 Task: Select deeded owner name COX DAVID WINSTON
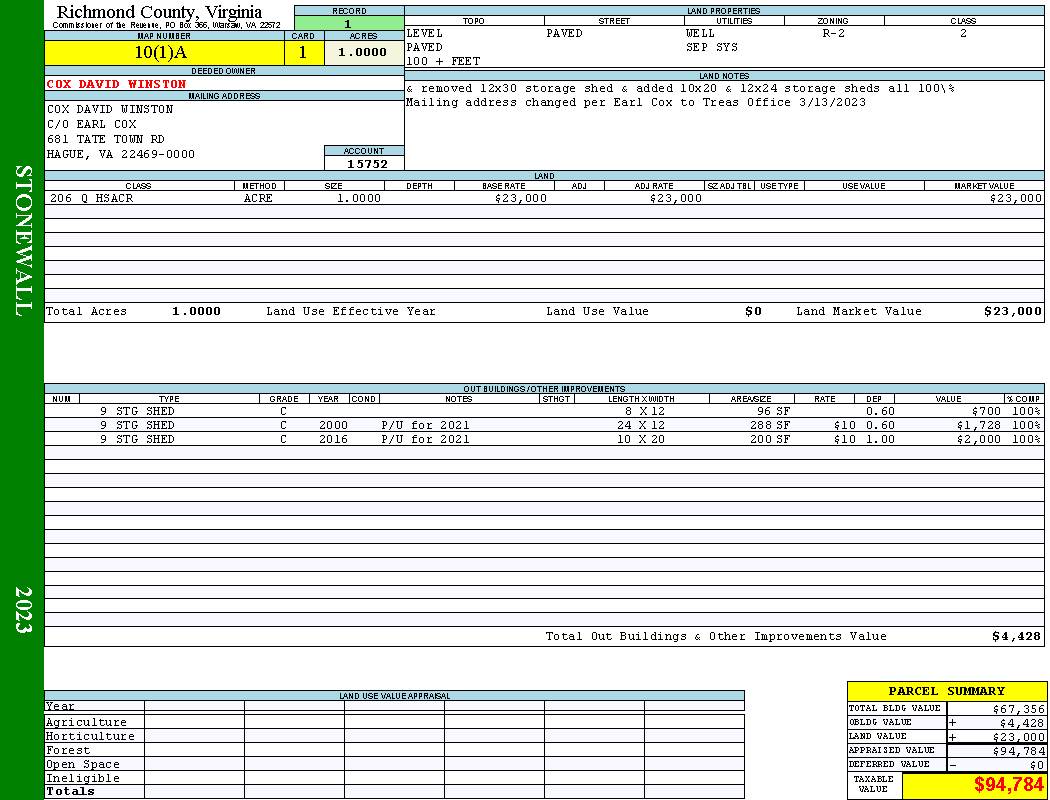[117, 84]
